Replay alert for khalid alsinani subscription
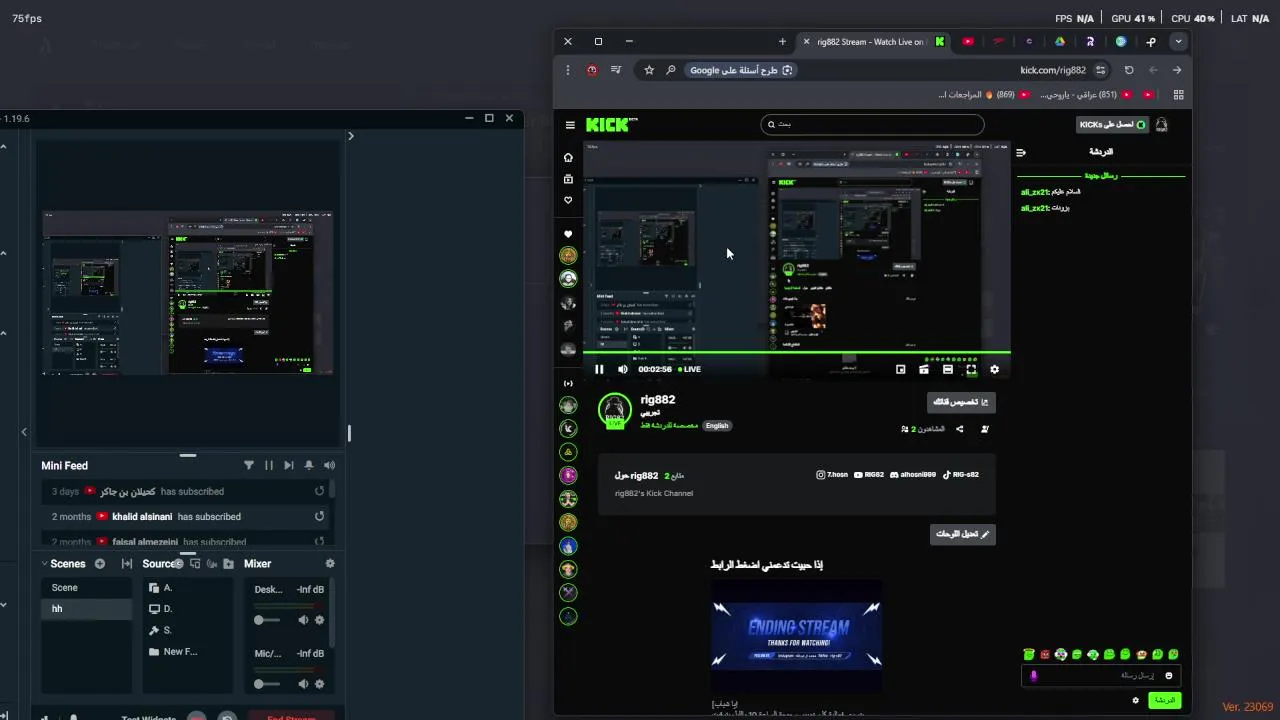Image resolution: width=1280 pixels, height=720 pixels. point(319,517)
